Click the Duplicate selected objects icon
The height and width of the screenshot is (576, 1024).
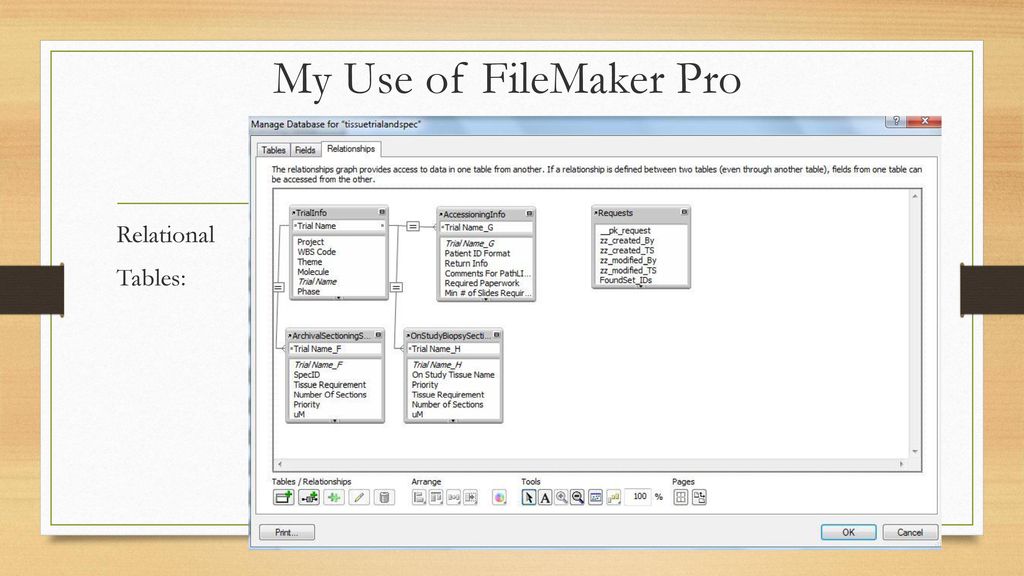[x=334, y=498]
